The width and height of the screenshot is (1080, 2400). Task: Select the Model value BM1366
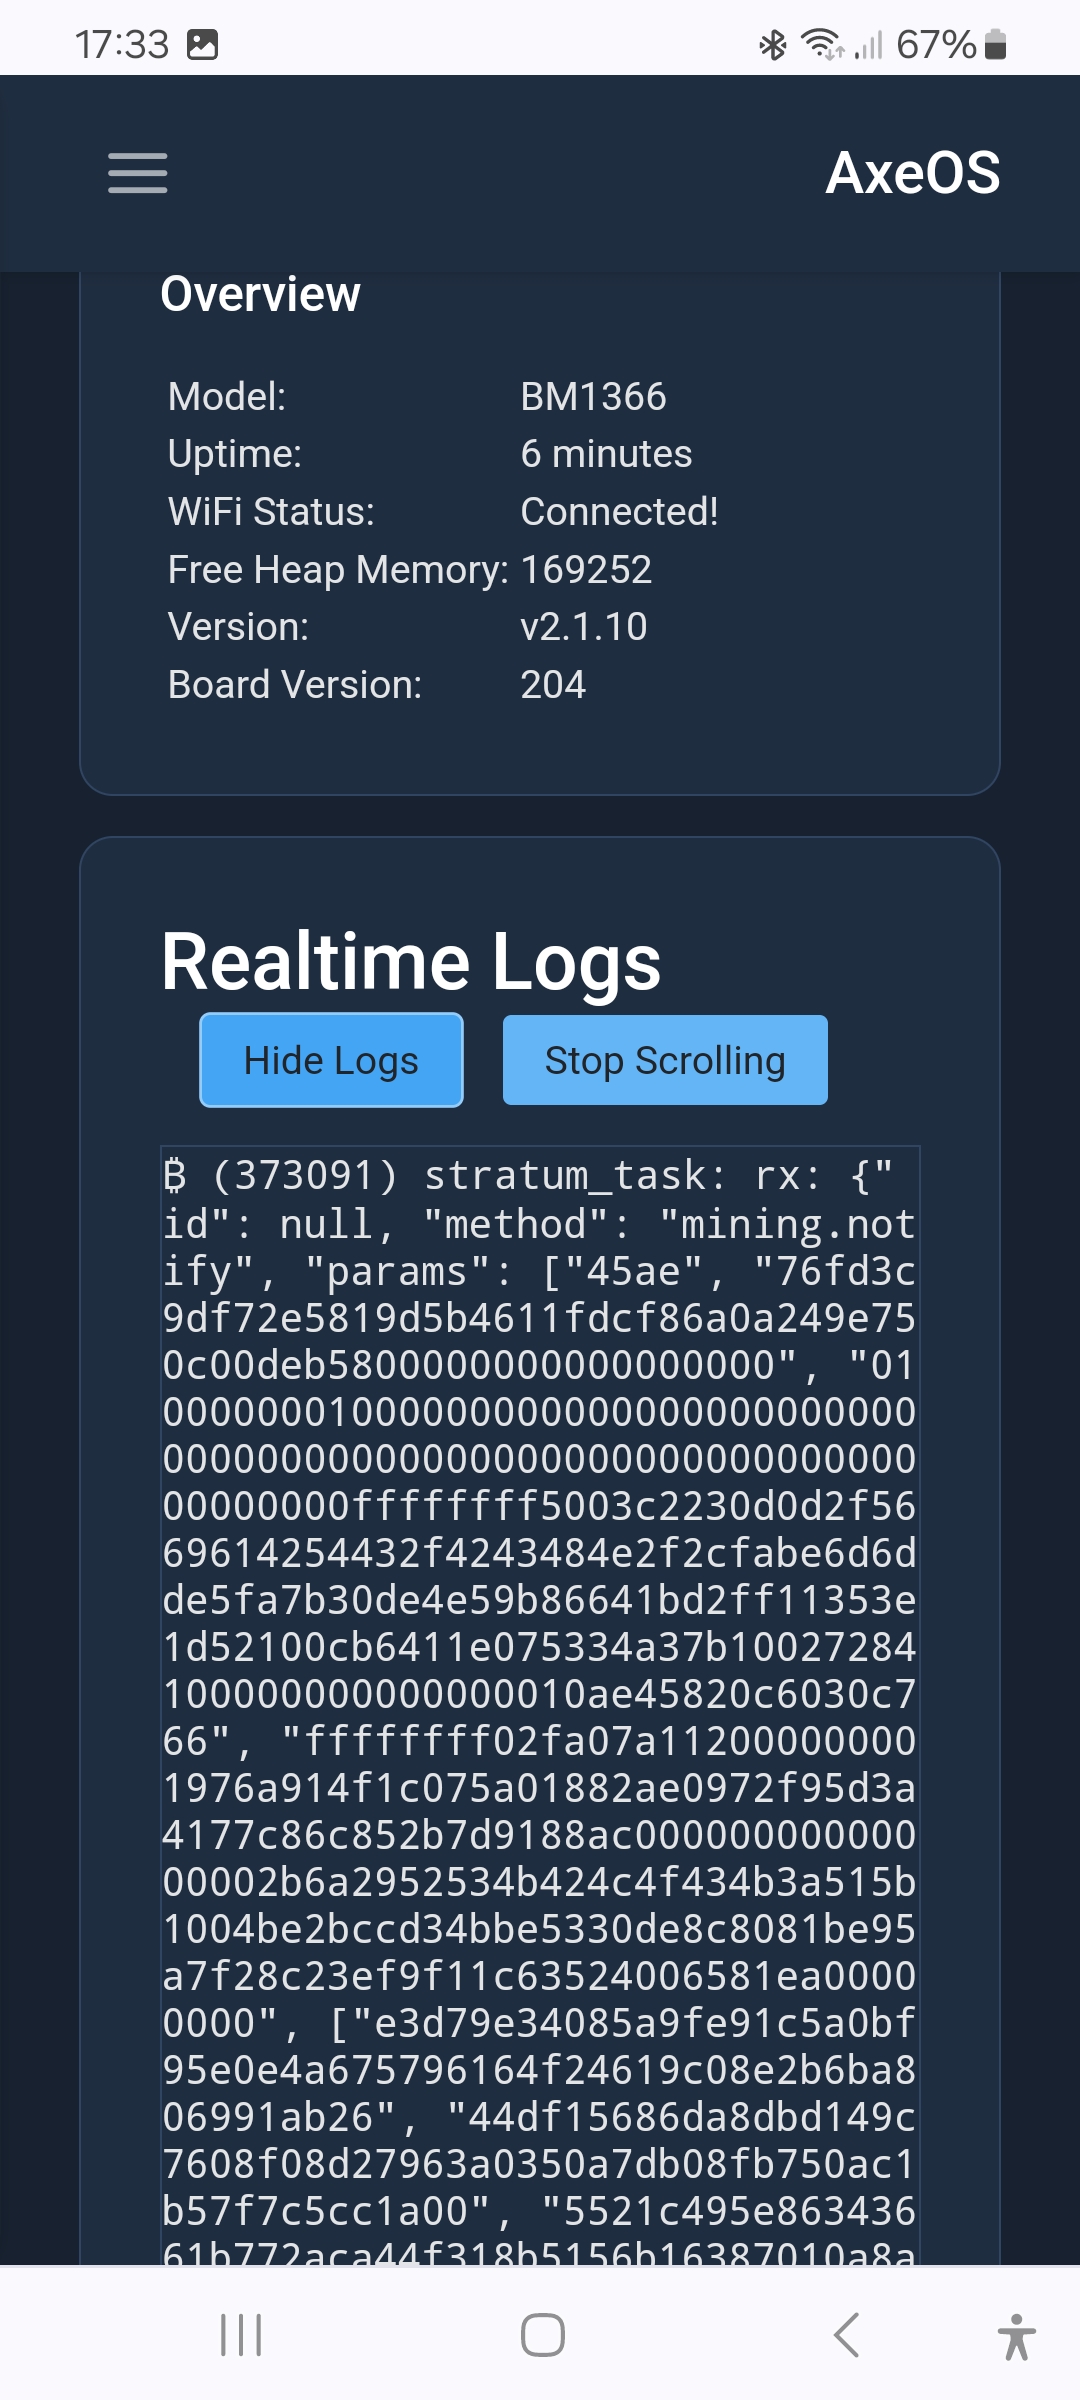593,397
